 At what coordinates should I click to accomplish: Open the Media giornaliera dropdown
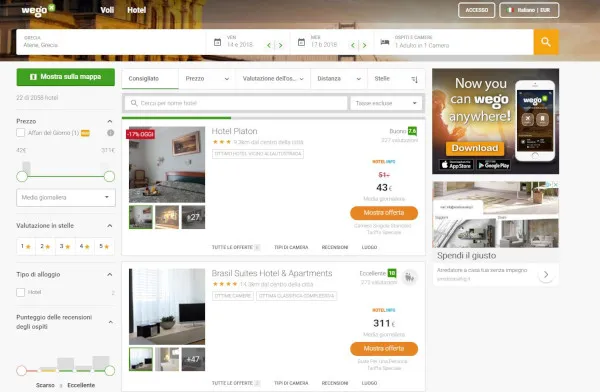coord(66,198)
